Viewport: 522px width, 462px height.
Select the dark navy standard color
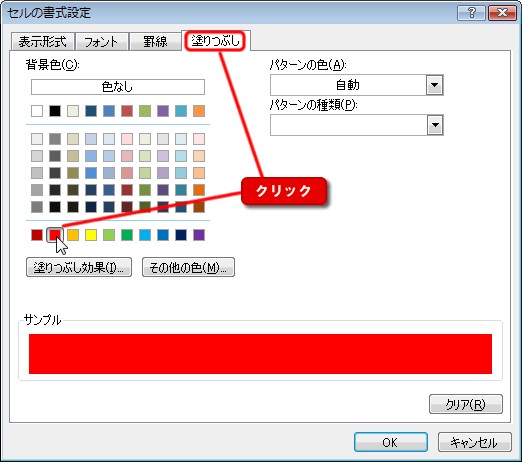181,235
